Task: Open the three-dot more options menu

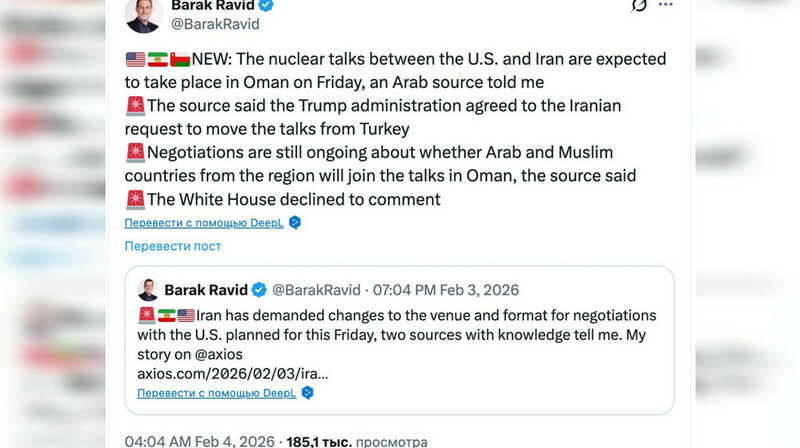Action: click(666, 5)
